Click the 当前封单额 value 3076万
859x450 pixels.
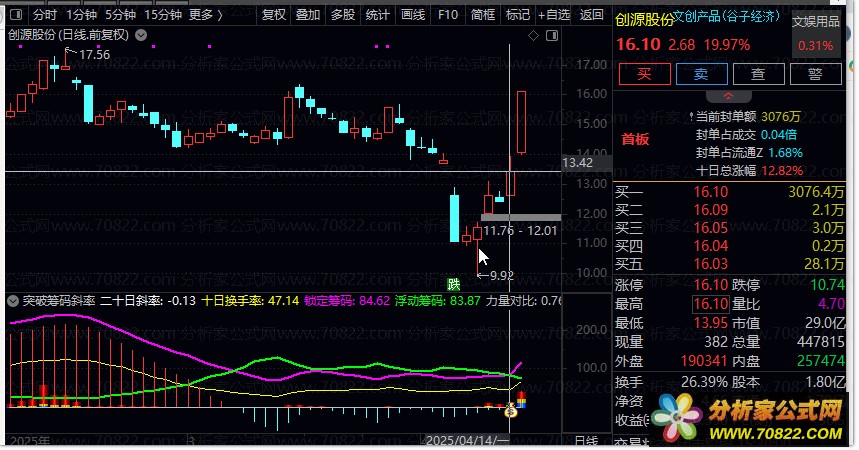point(781,117)
